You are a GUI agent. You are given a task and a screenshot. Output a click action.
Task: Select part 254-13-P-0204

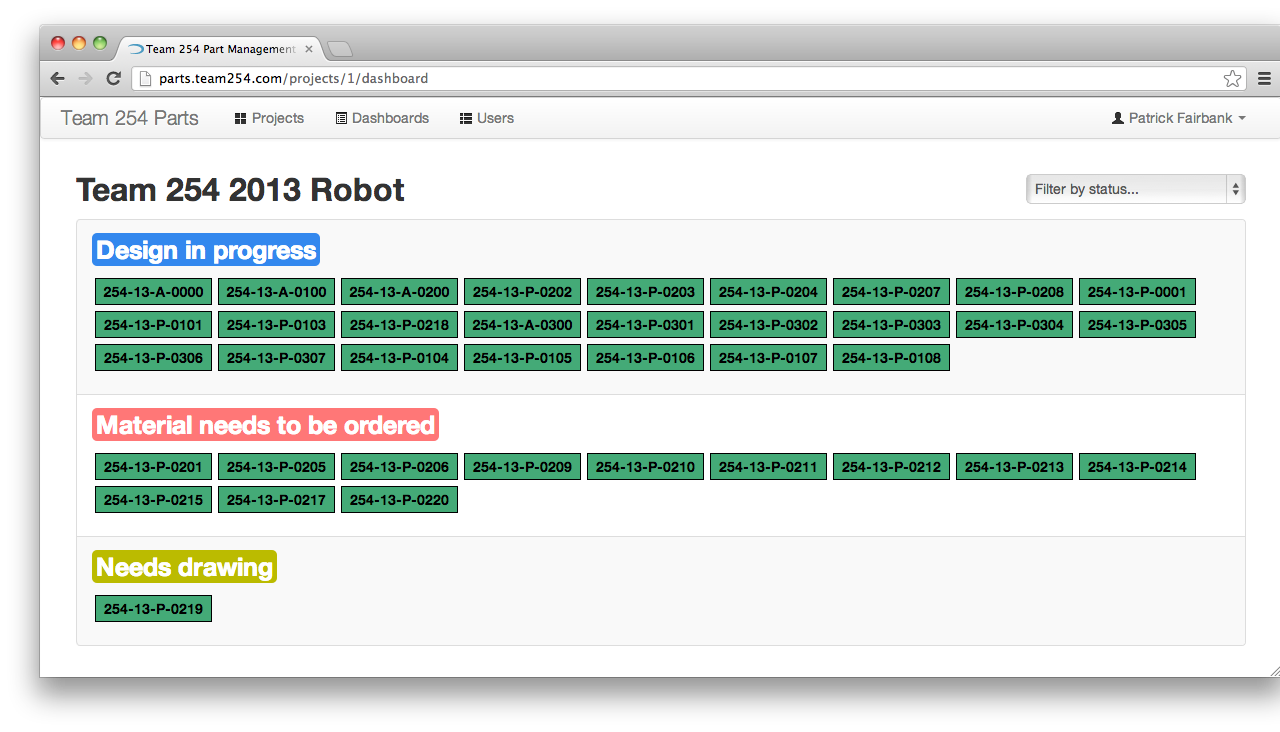[768, 292]
